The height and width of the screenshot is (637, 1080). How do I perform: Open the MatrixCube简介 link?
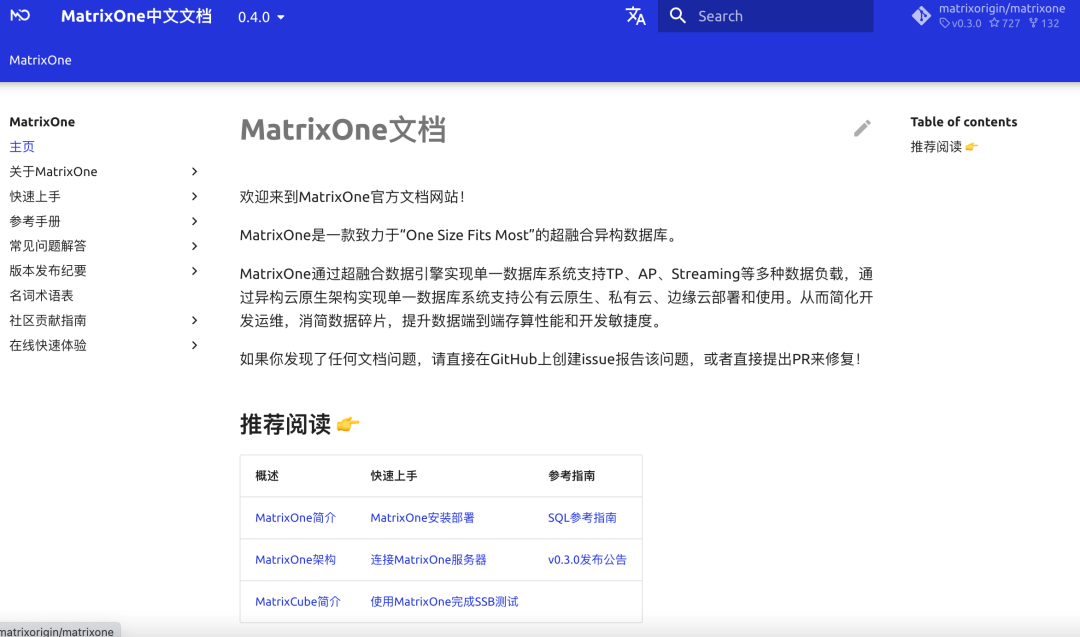pos(298,602)
